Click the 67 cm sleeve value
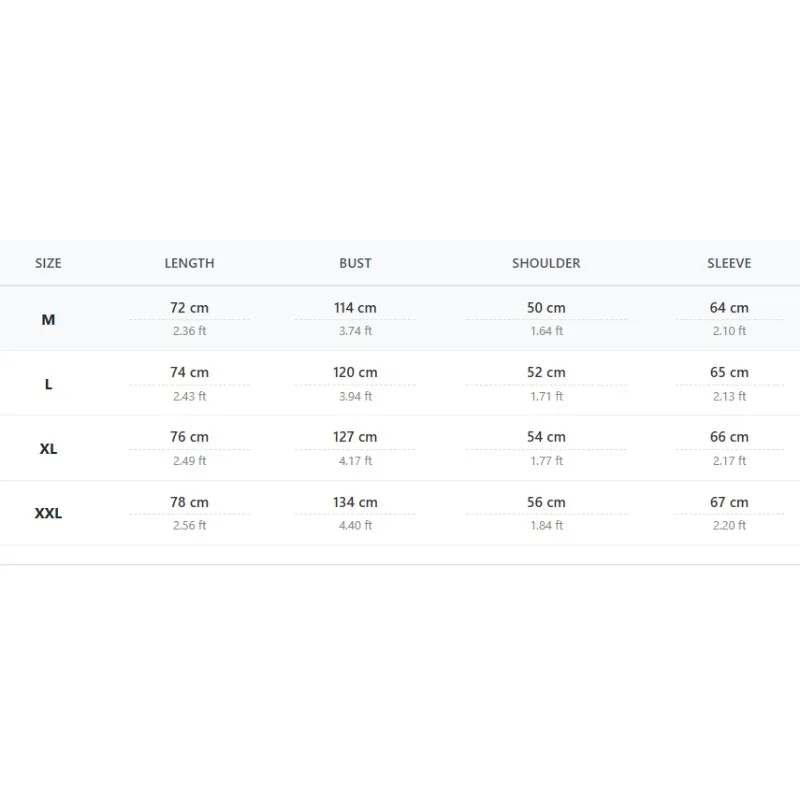Image resolution: width=800 pixels, height=800 pixels. 729,502
